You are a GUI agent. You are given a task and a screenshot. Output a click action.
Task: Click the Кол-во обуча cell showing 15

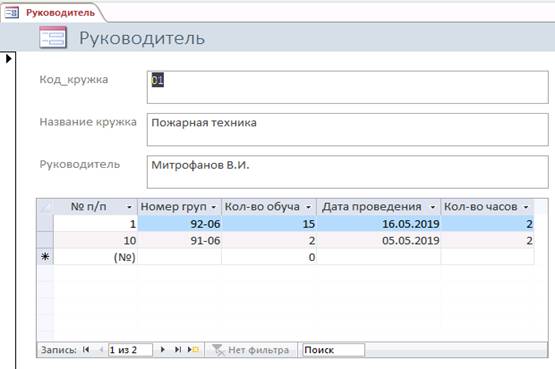(269, 224)
